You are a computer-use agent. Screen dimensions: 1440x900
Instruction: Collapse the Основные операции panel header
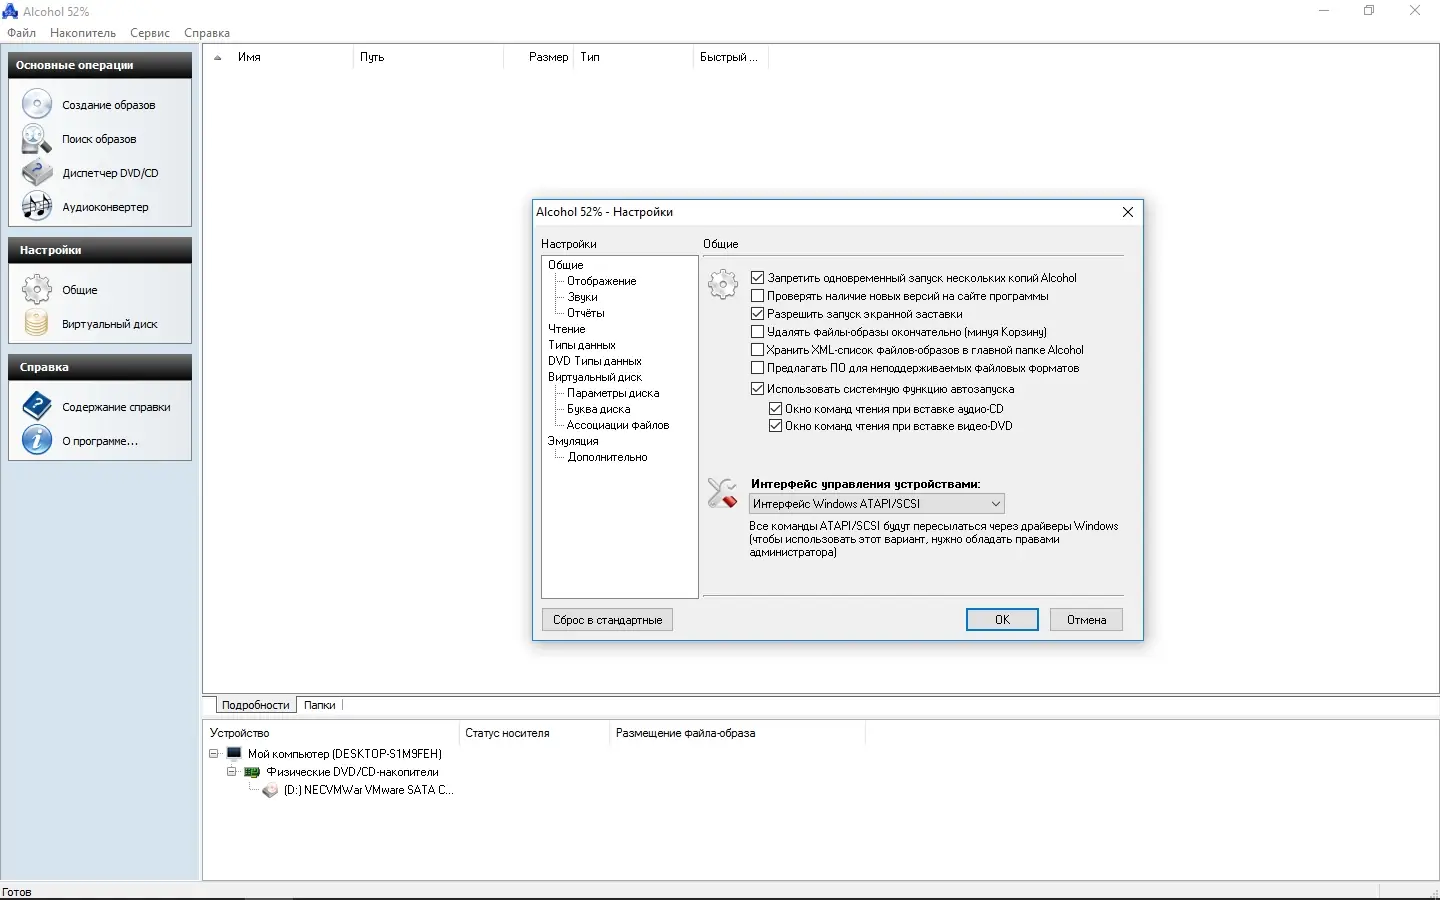(x=100, y=65)
